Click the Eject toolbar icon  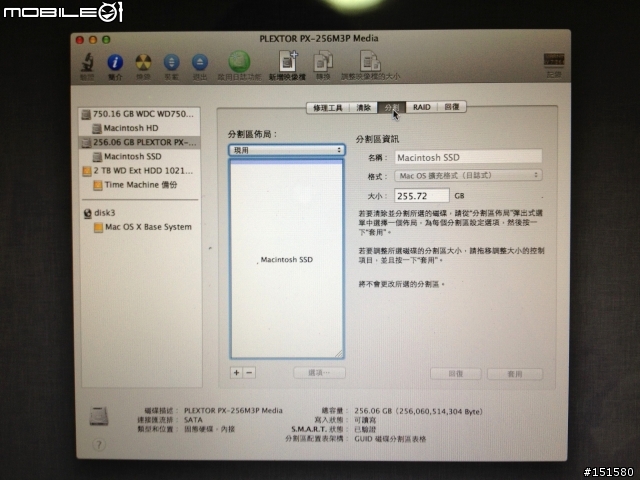(200, 62)
